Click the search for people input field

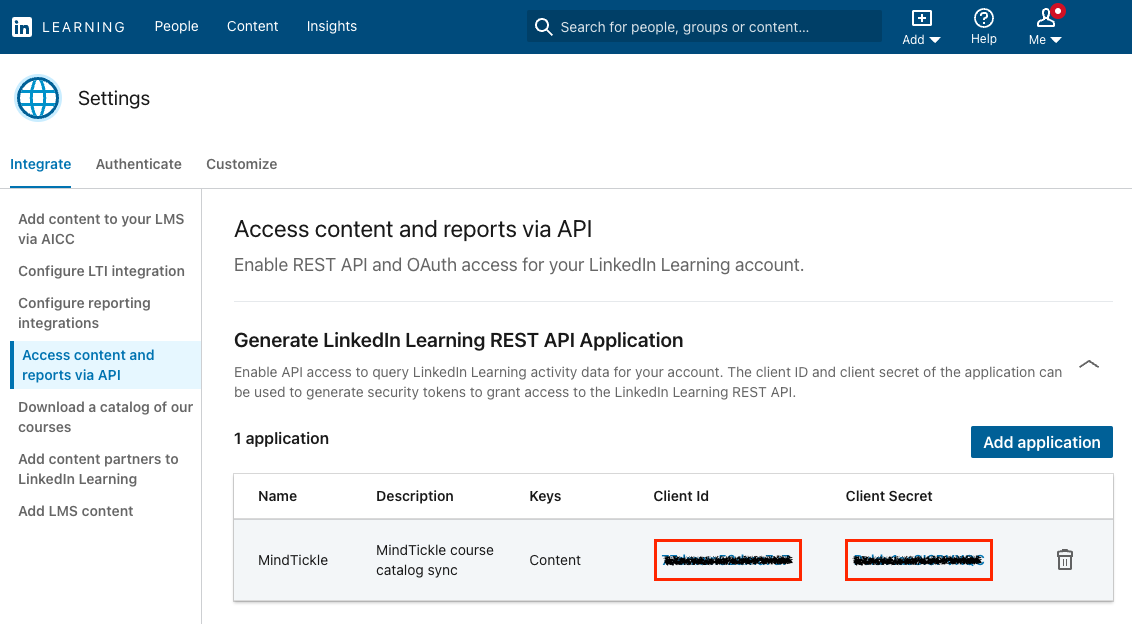click(700, 26)
